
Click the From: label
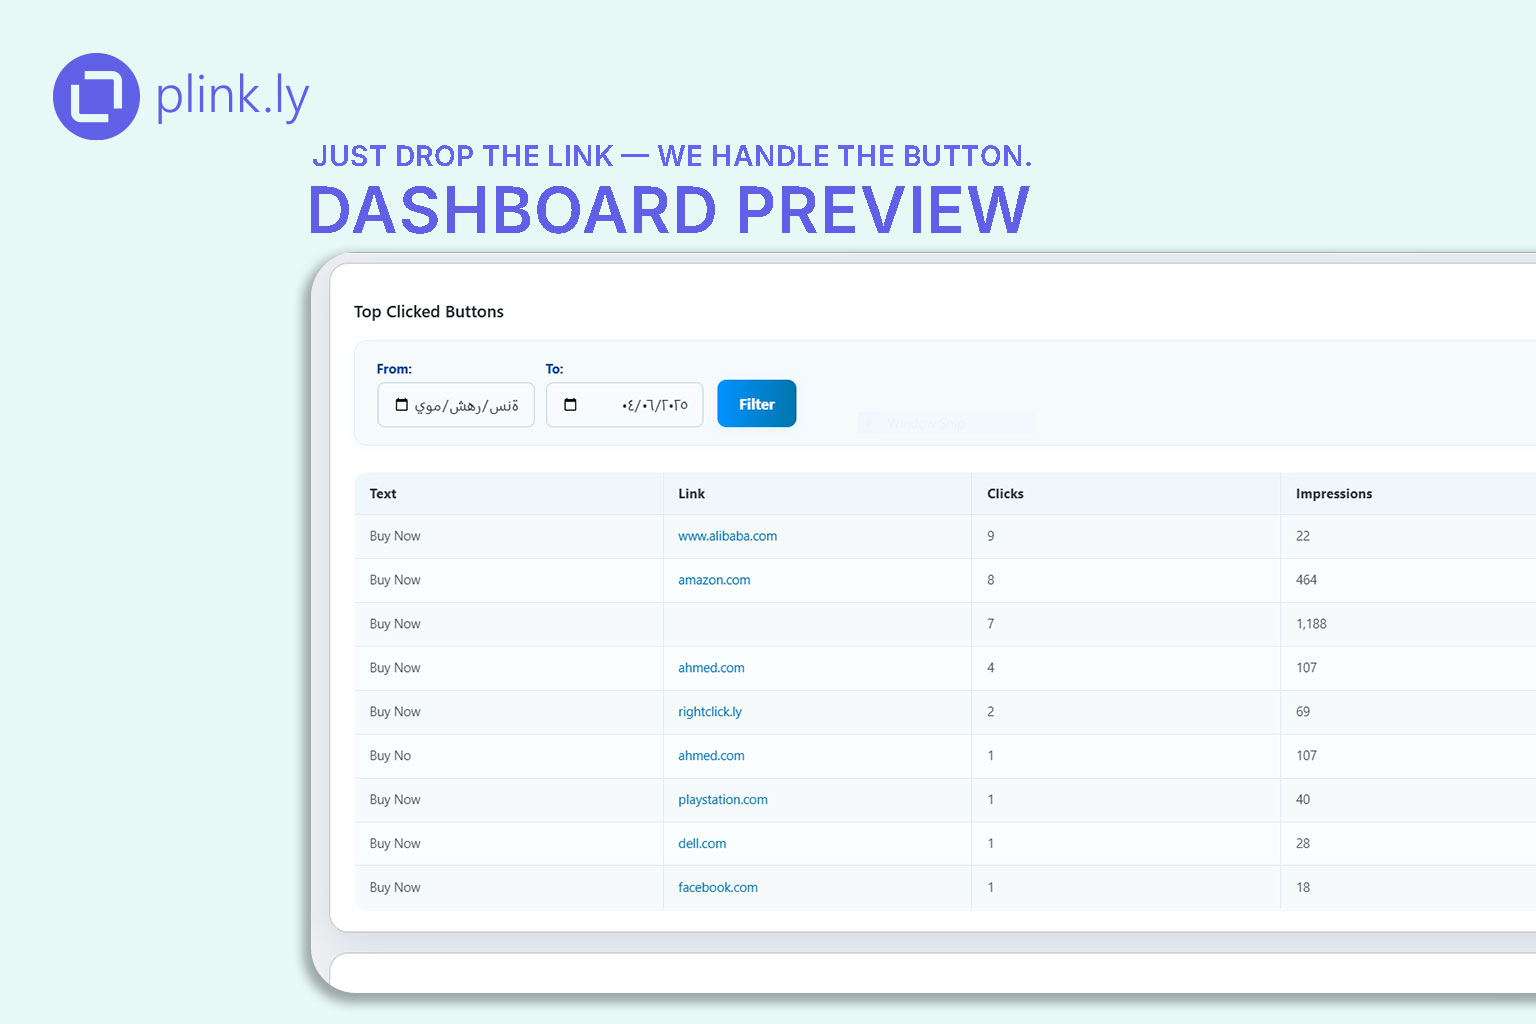[394, 369]
